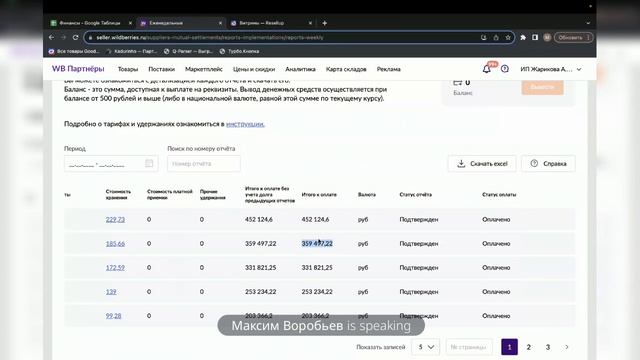
Task: Open notifications bell in WB Партнёры
Action: click(487, 69)
